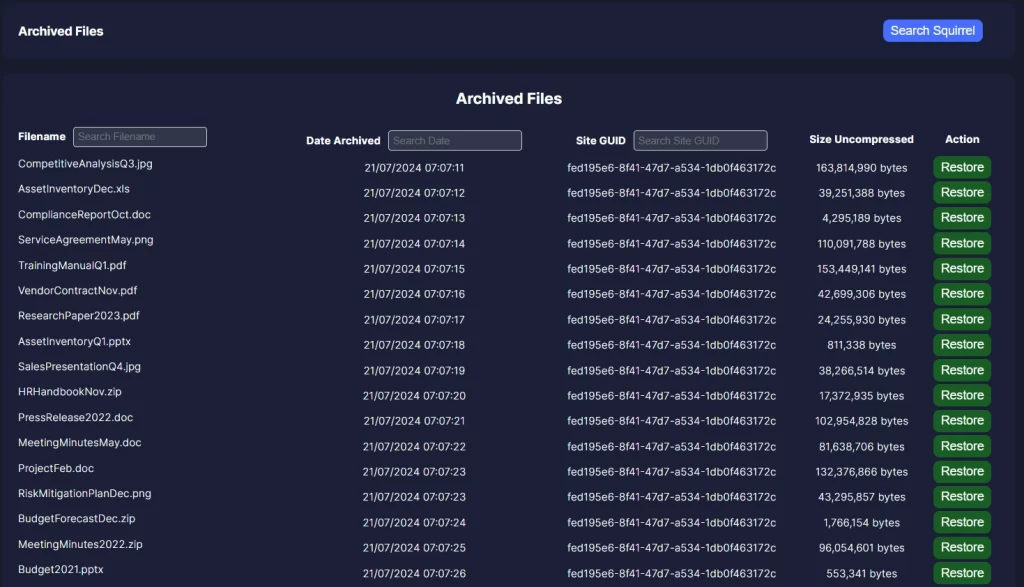Hit Restore for ResearchPaper2023.pdf

[x=962, y=319]
